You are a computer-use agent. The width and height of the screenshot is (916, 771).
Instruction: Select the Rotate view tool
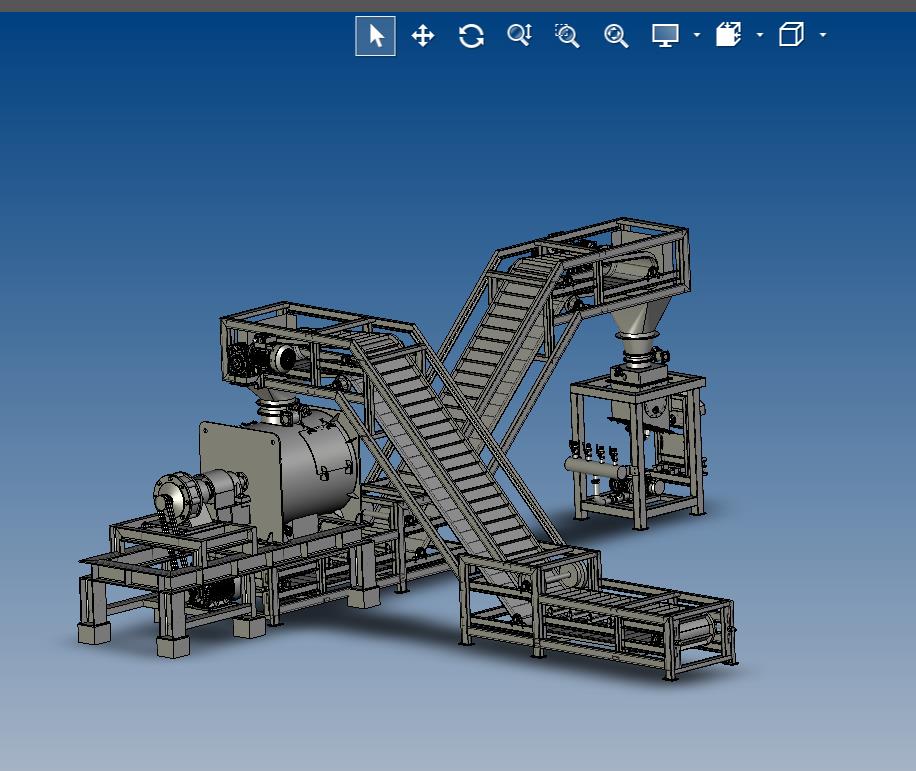(x=471, y=36)
